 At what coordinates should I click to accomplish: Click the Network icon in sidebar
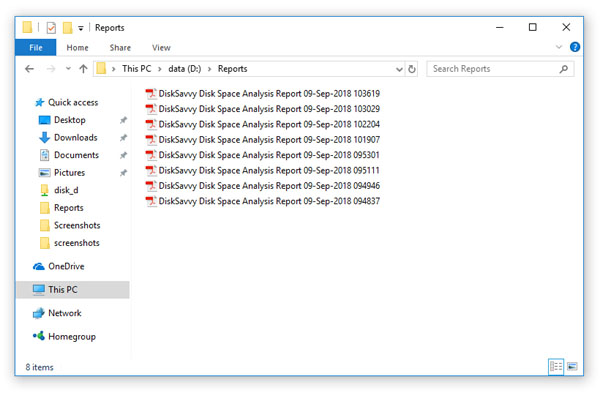click(x=39, y=313)
